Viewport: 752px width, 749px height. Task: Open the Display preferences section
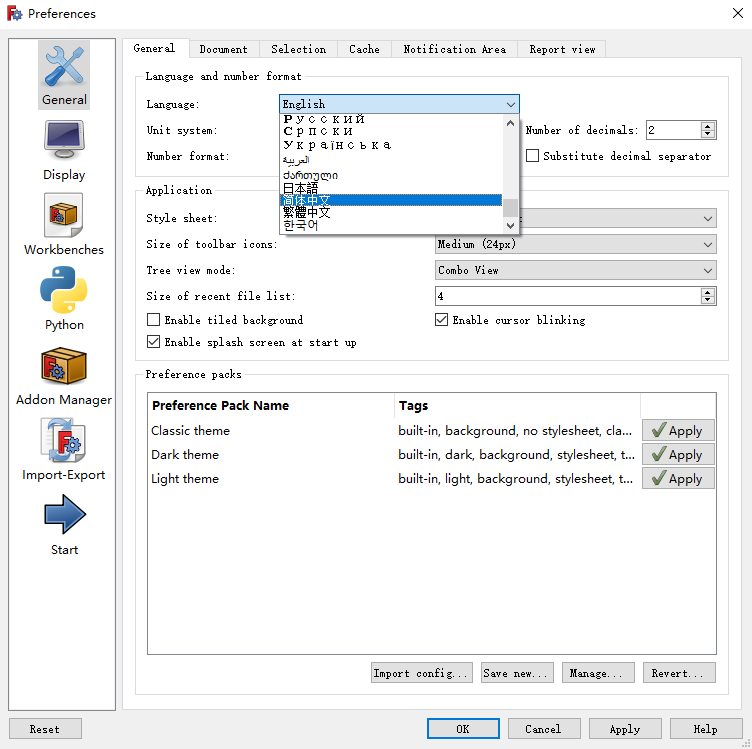(x=64, y=151)
